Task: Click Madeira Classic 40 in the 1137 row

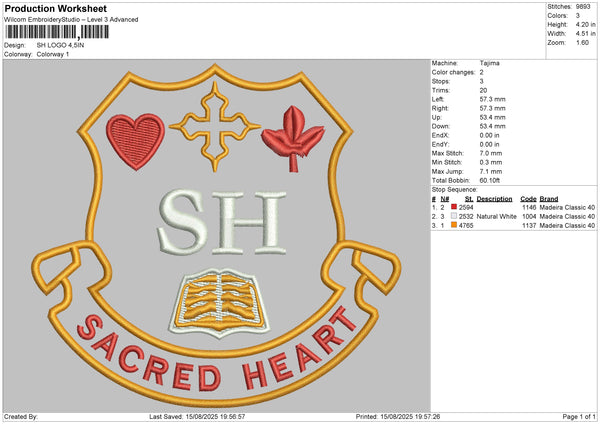Action: click(567, 226)
